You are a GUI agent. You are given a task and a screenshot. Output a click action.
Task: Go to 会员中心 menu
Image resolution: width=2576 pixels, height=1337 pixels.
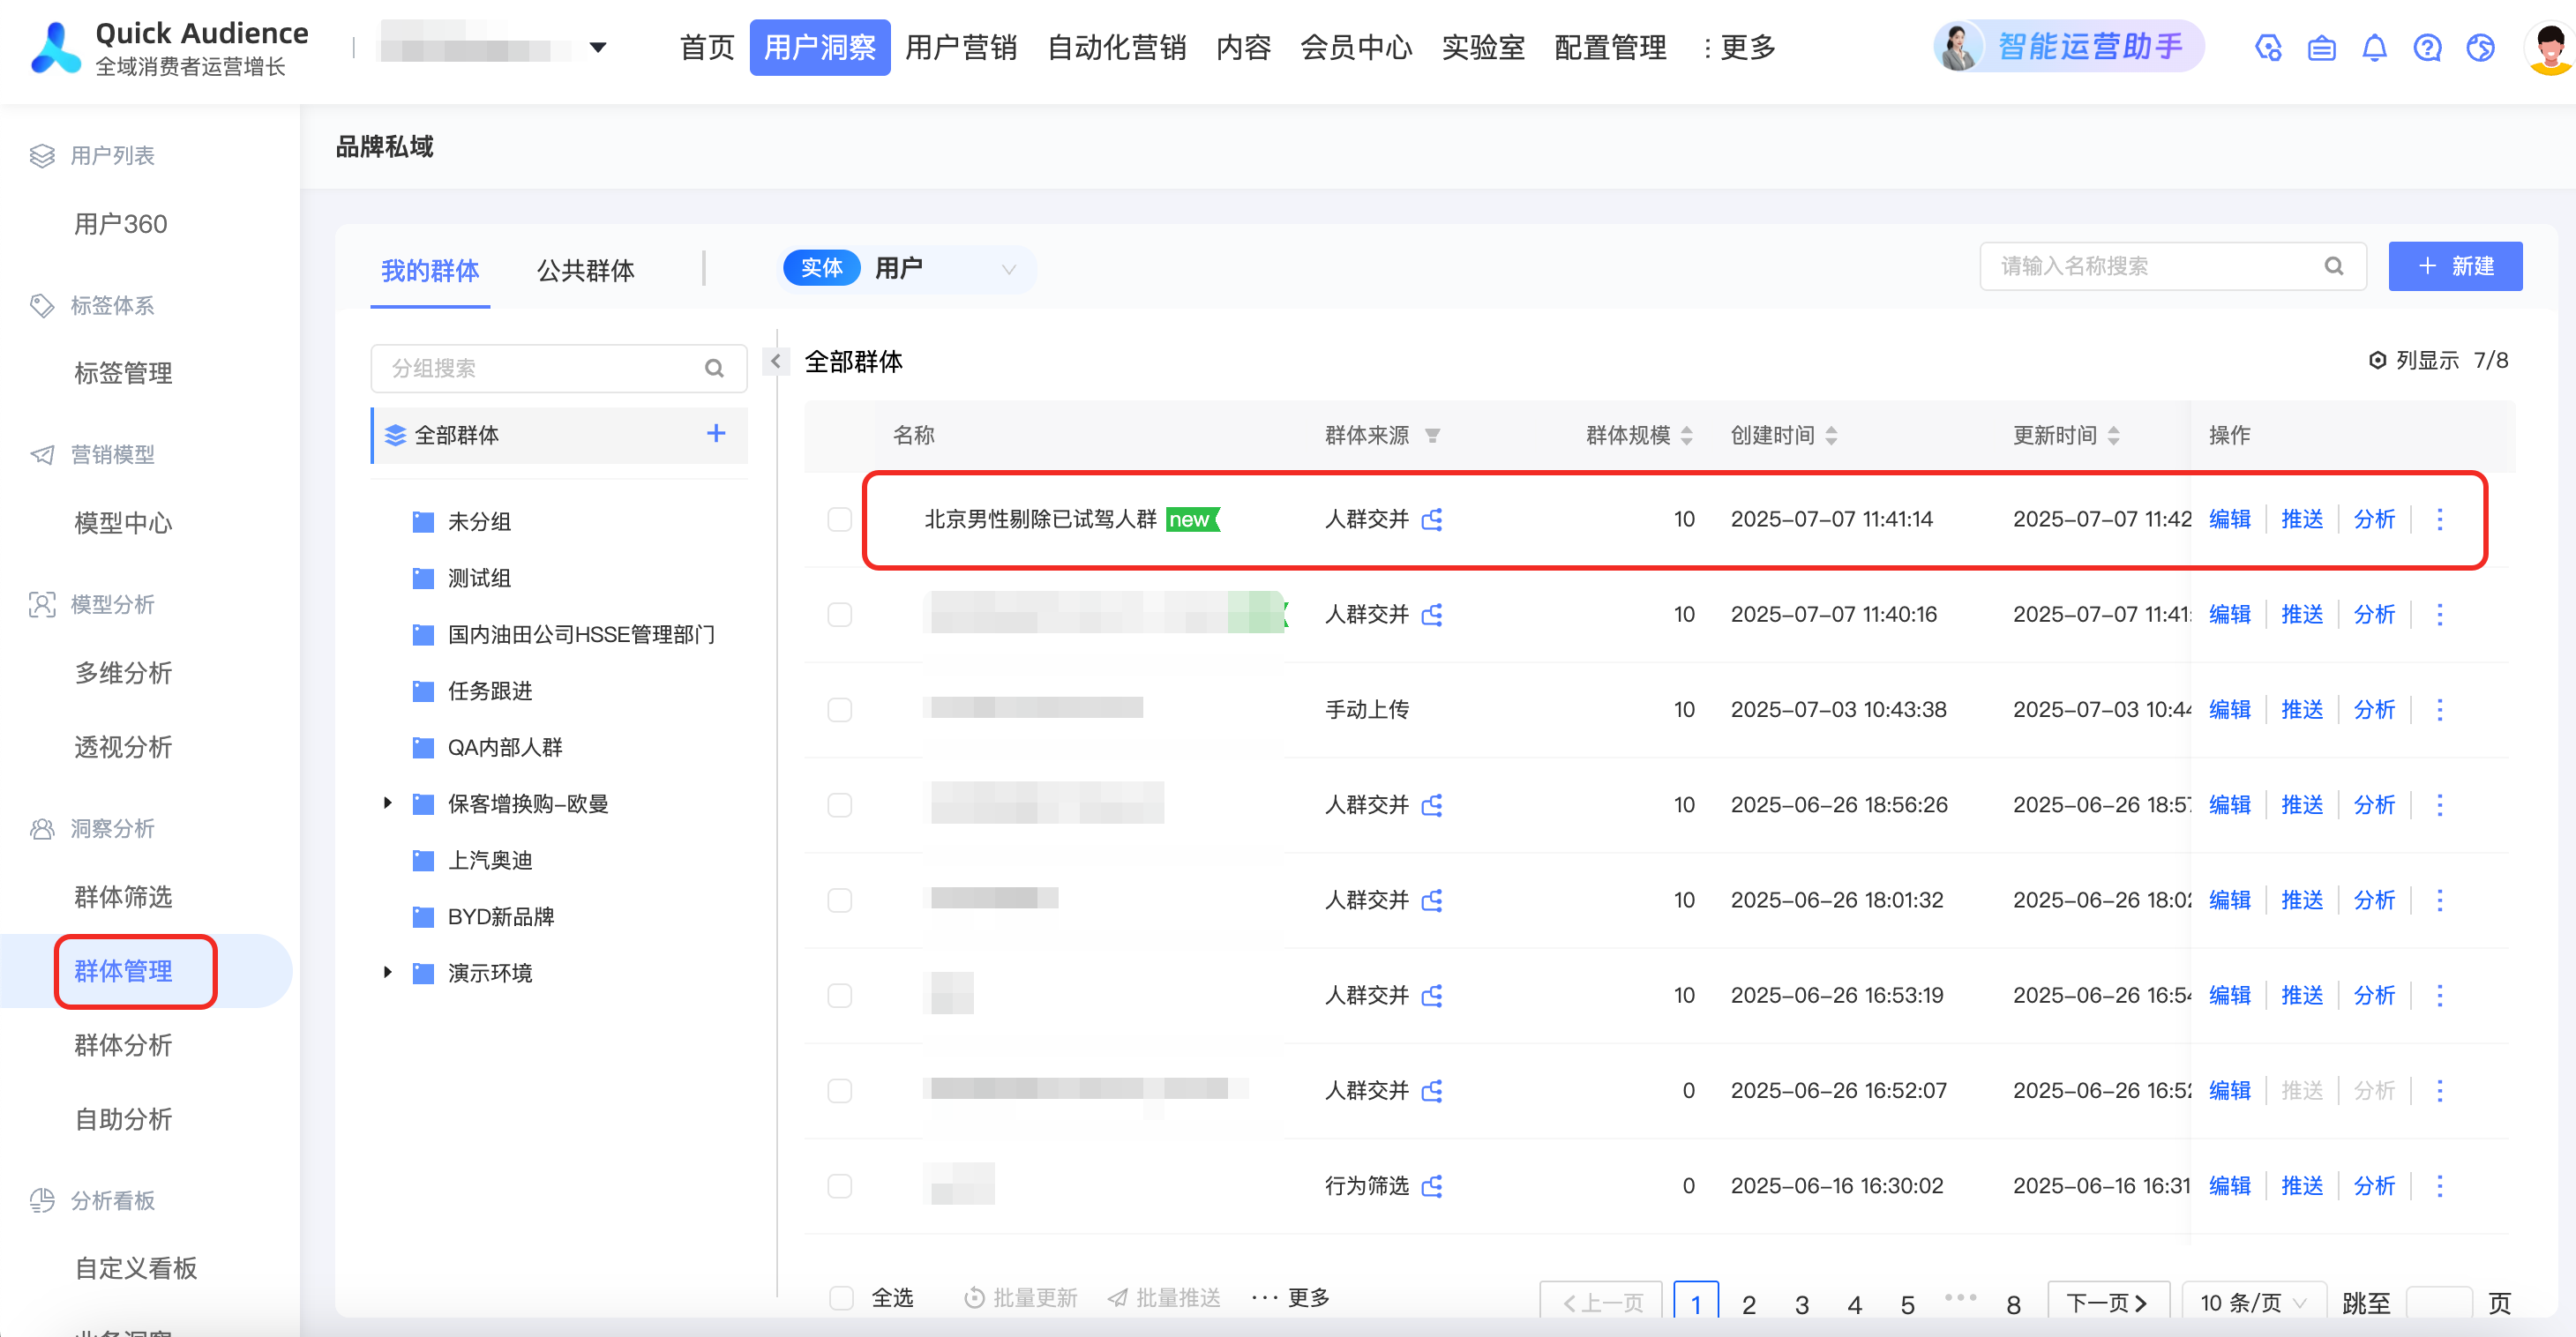1356,47
